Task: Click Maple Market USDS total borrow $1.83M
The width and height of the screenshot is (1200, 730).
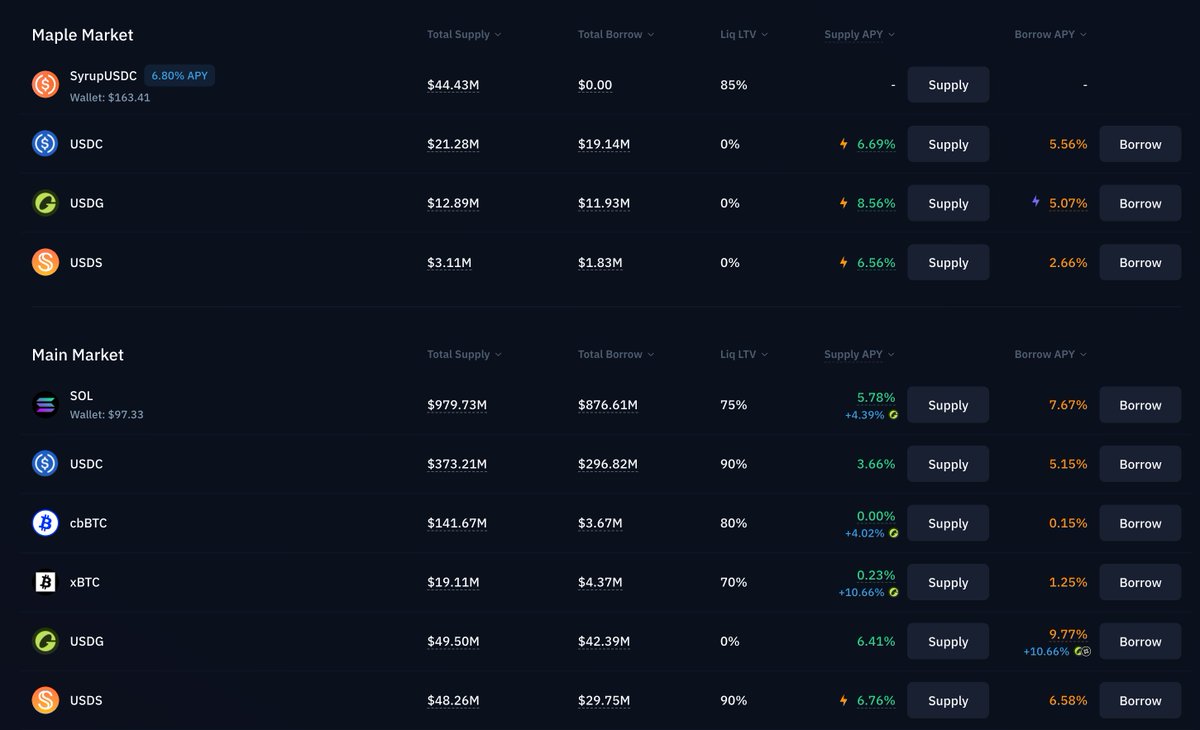Action: coord(600,262)
